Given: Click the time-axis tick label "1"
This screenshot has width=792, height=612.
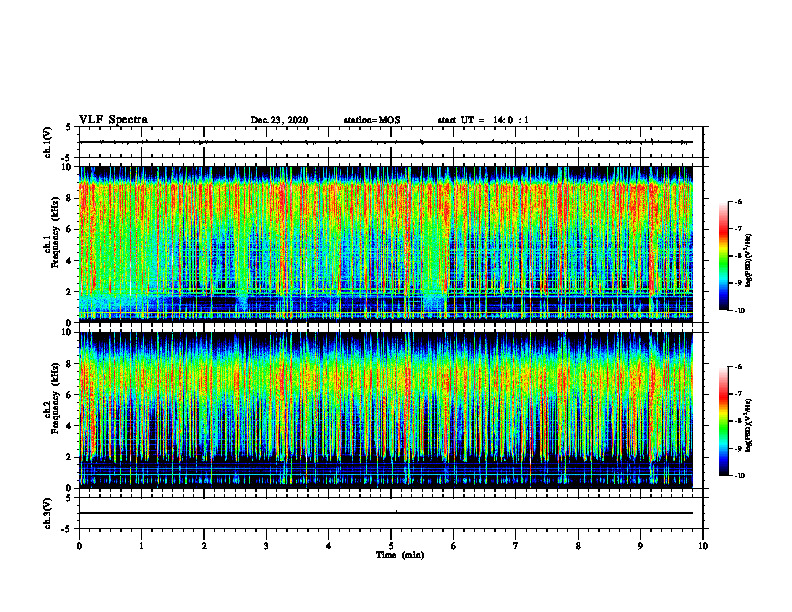Looking at the screenshot, I should (x=141, y=546).
